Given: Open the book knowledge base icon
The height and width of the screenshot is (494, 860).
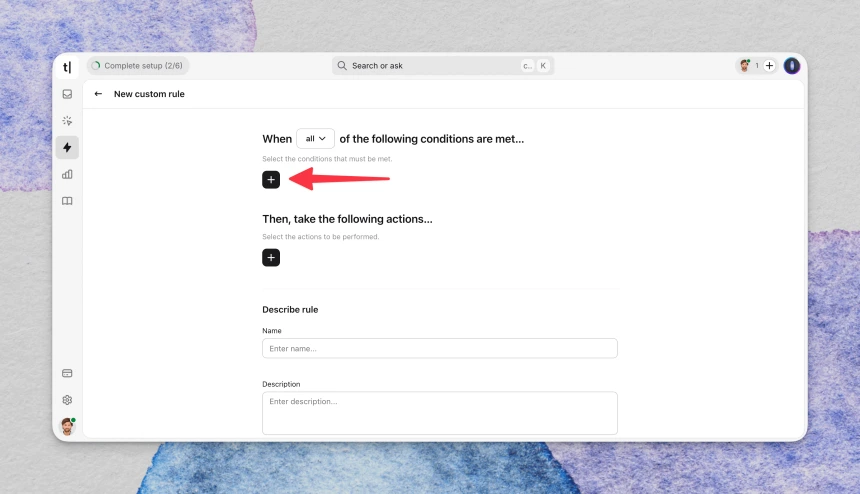Looking at the screenshot, I should coord(67,201).
